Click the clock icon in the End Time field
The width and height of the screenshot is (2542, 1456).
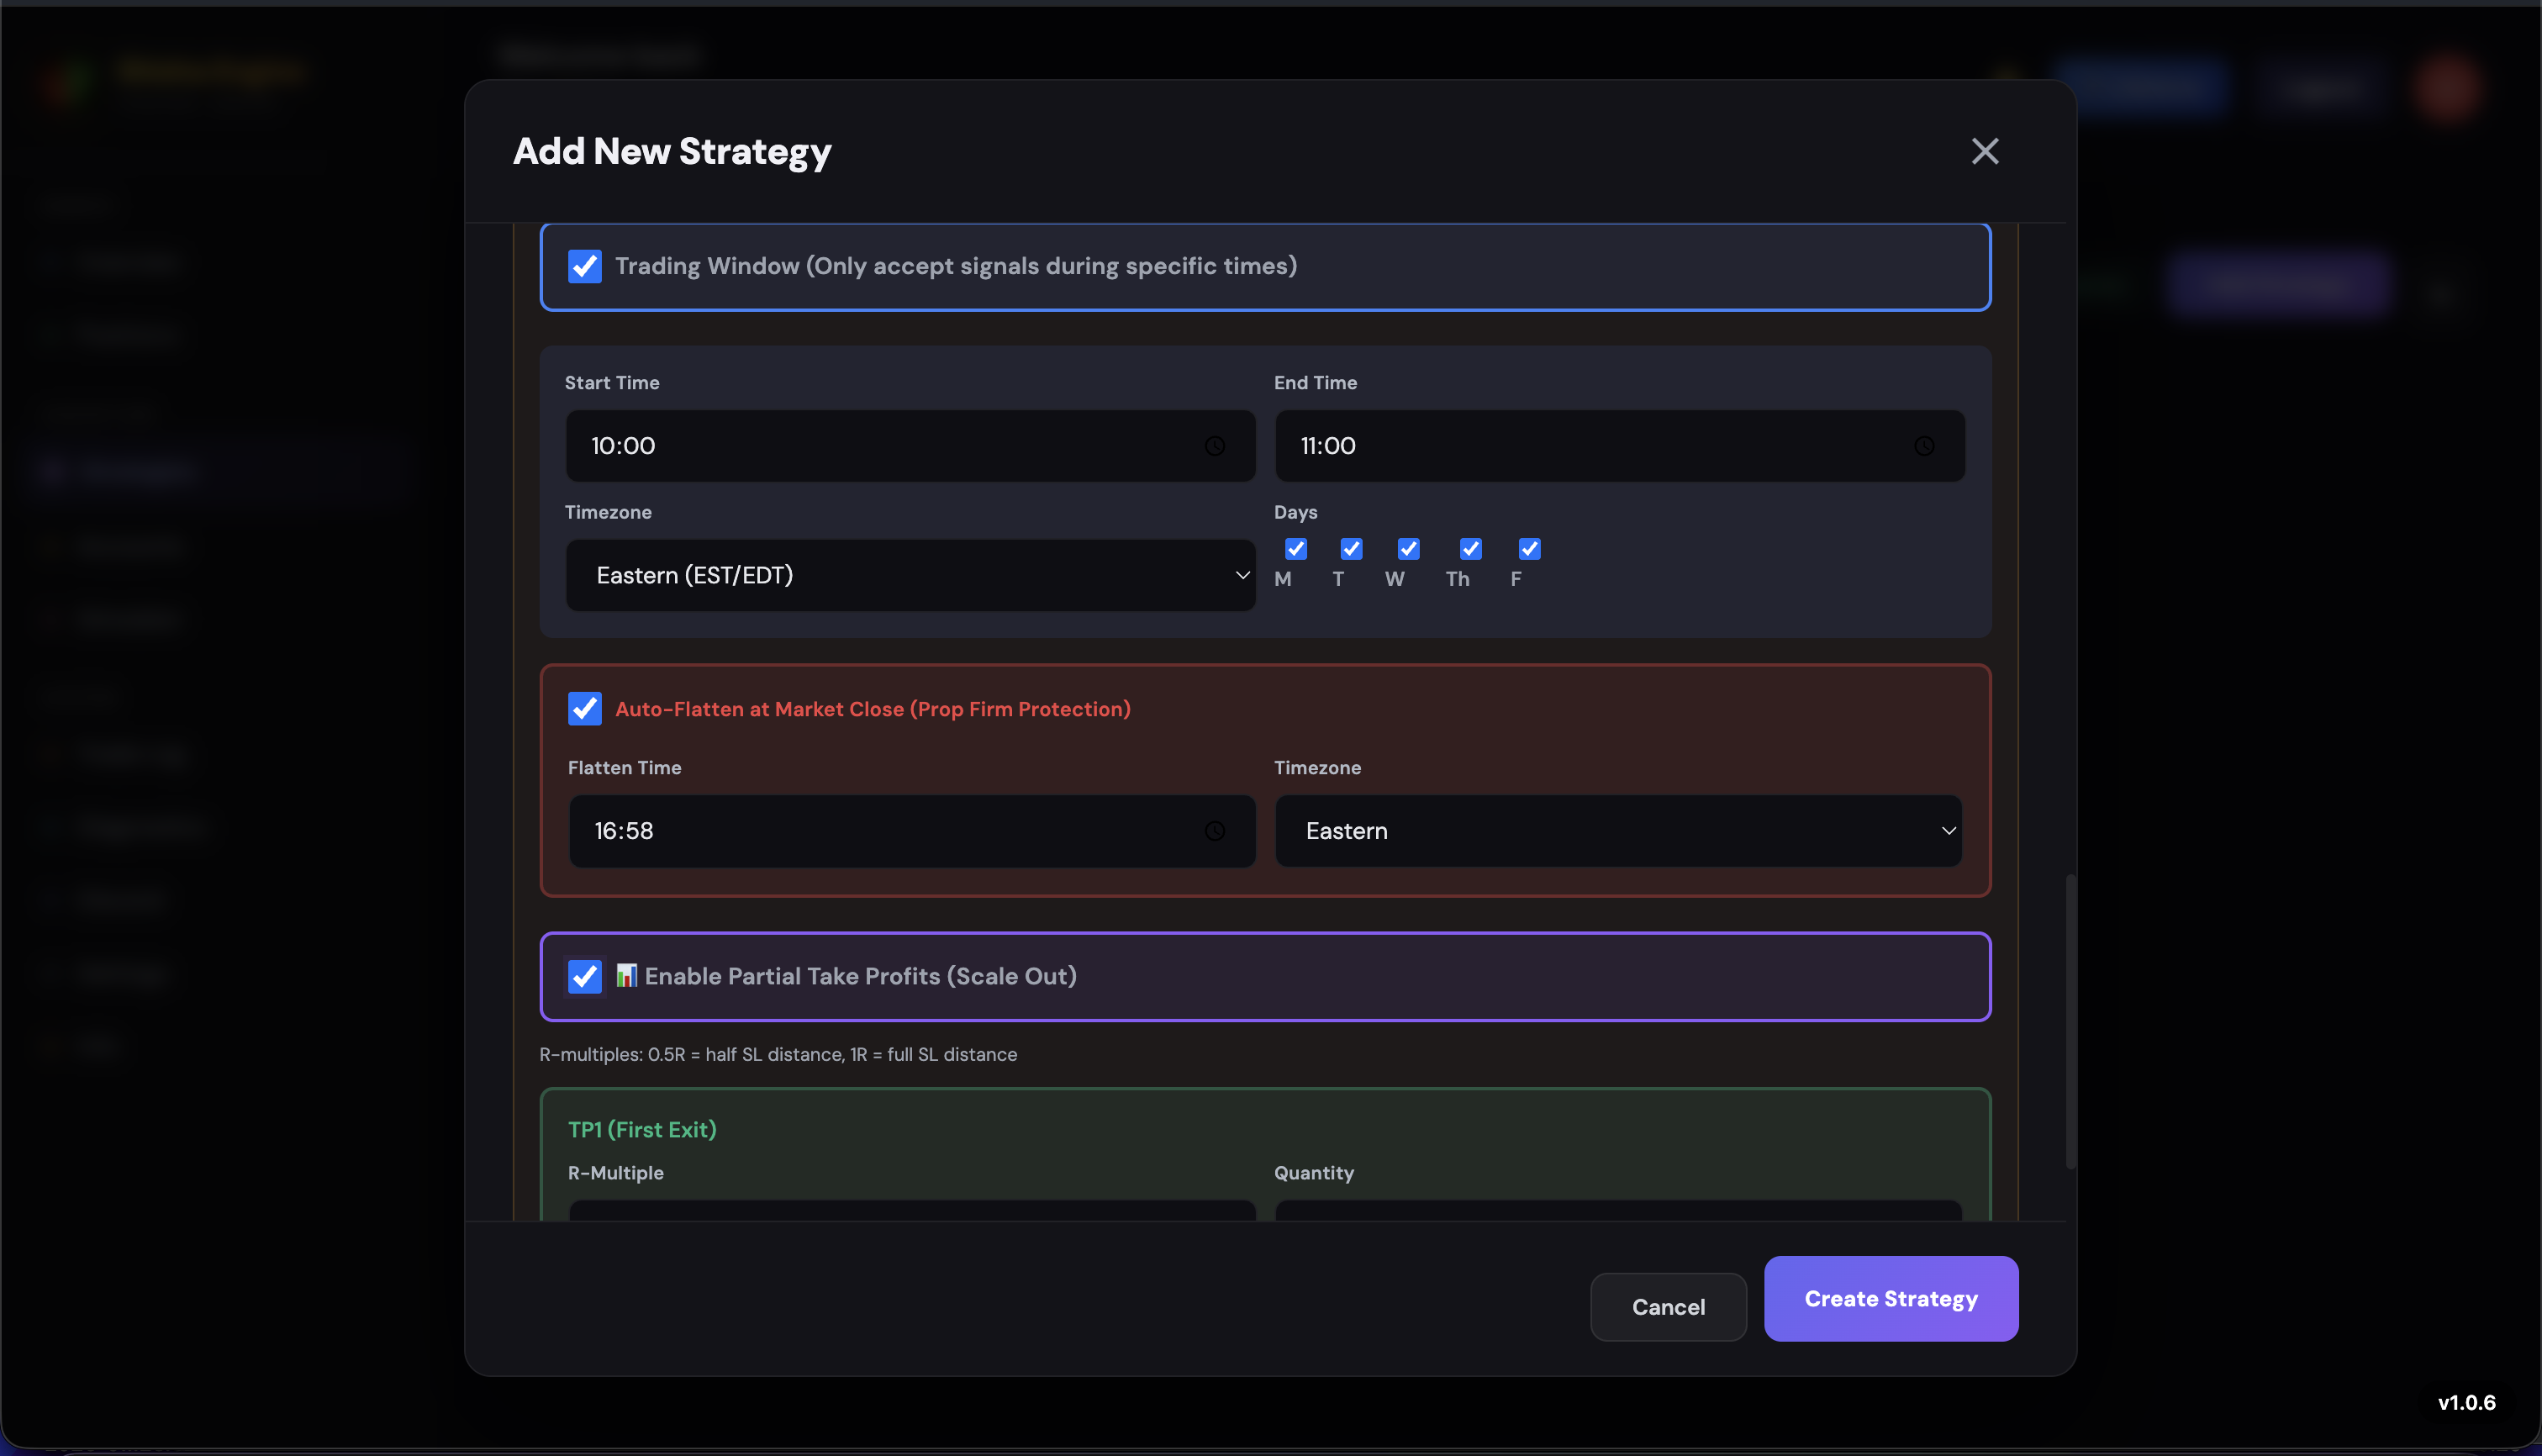[x=1924, y=446]
